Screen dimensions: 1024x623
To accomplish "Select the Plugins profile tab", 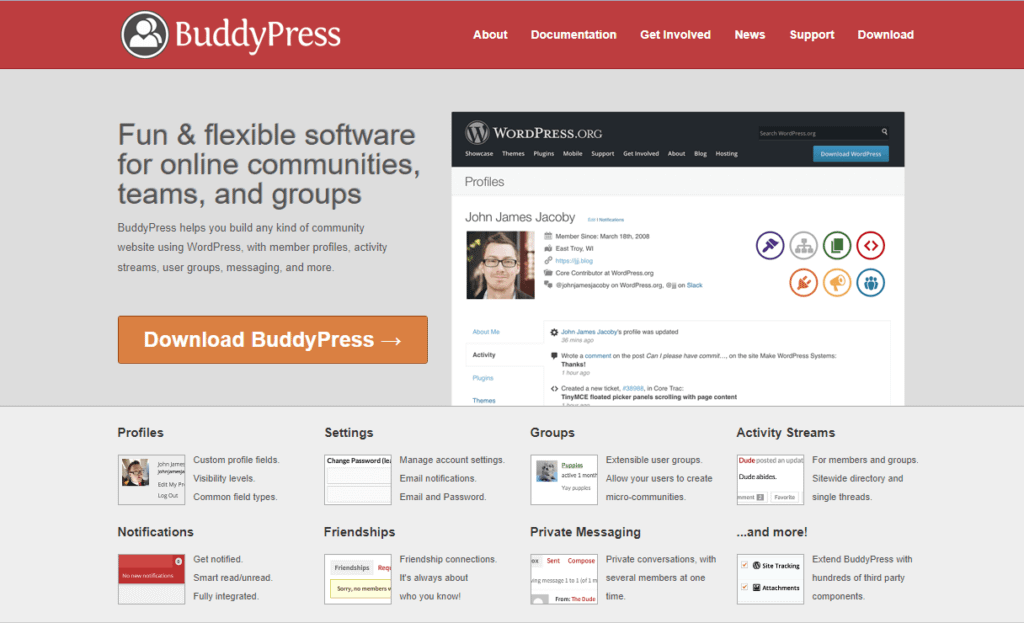I will coord(483,378).
